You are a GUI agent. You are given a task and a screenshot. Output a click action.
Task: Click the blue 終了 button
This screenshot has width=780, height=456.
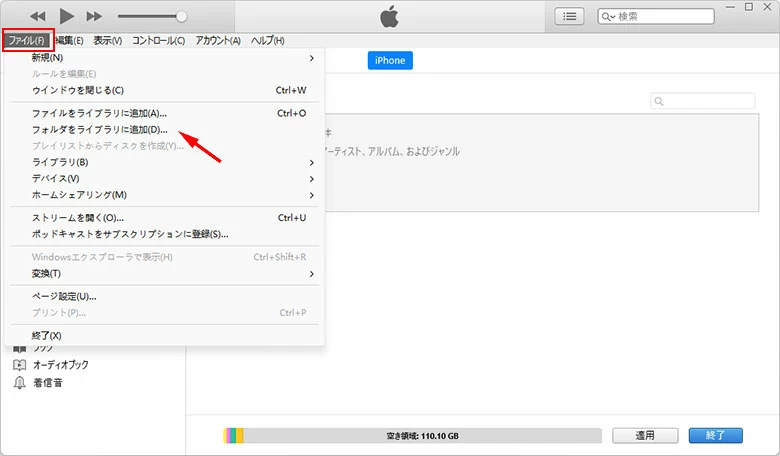click(x=715, y=435)
